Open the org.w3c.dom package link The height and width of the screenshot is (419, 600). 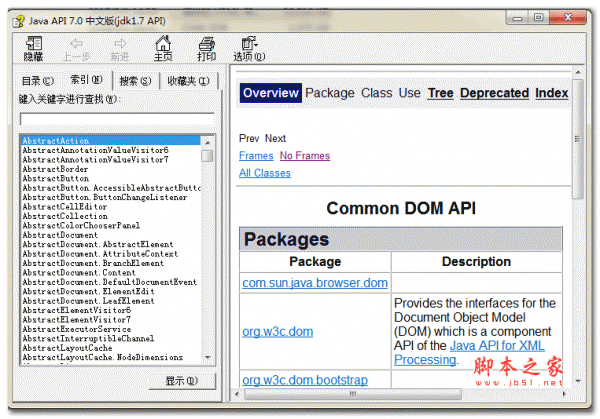coord(277,331)
